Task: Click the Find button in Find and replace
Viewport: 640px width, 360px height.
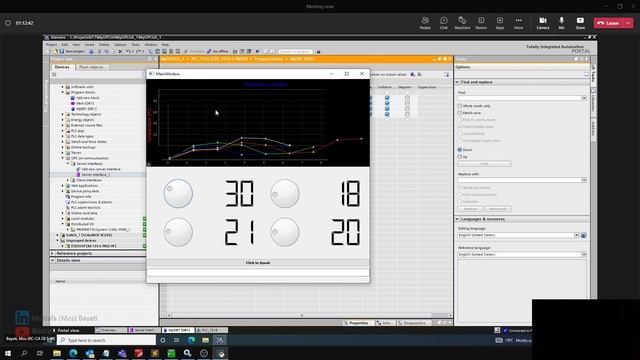Action: click(484, 164)
